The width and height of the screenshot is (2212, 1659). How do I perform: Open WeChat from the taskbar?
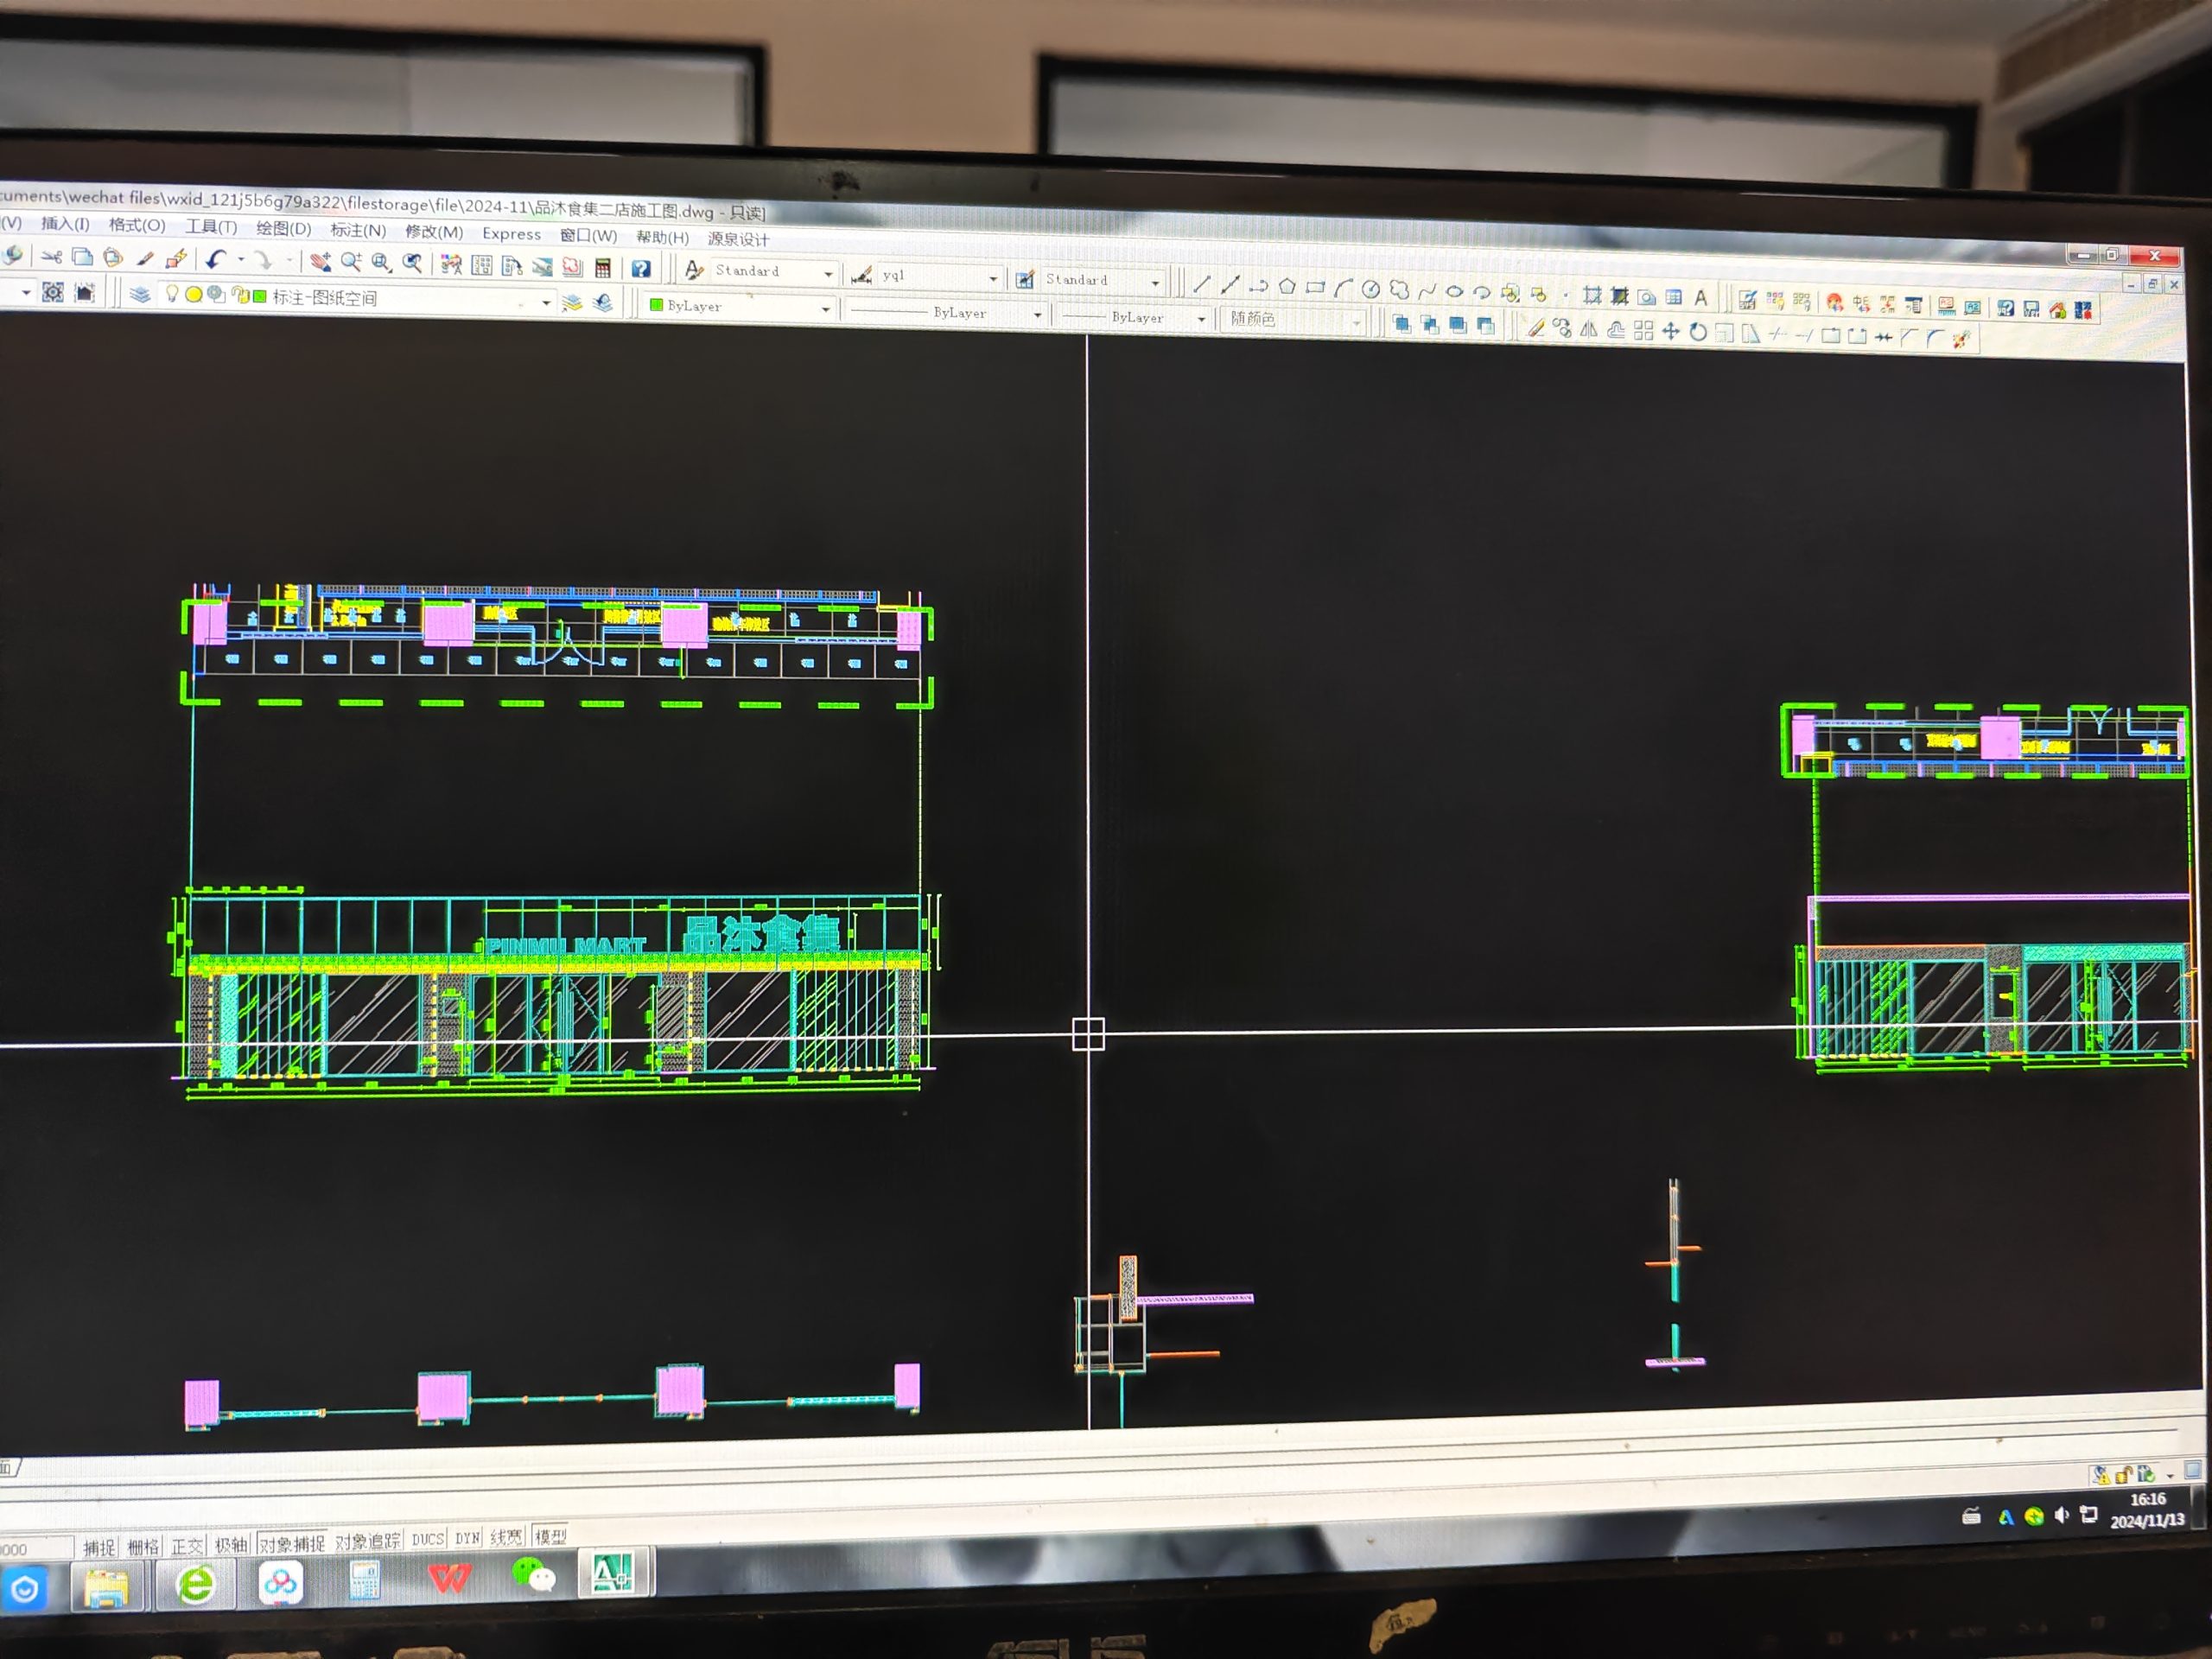(534, 1577)
